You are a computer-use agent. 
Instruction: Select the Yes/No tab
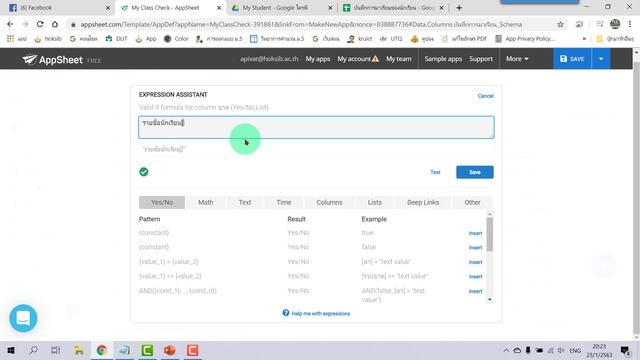162,202
